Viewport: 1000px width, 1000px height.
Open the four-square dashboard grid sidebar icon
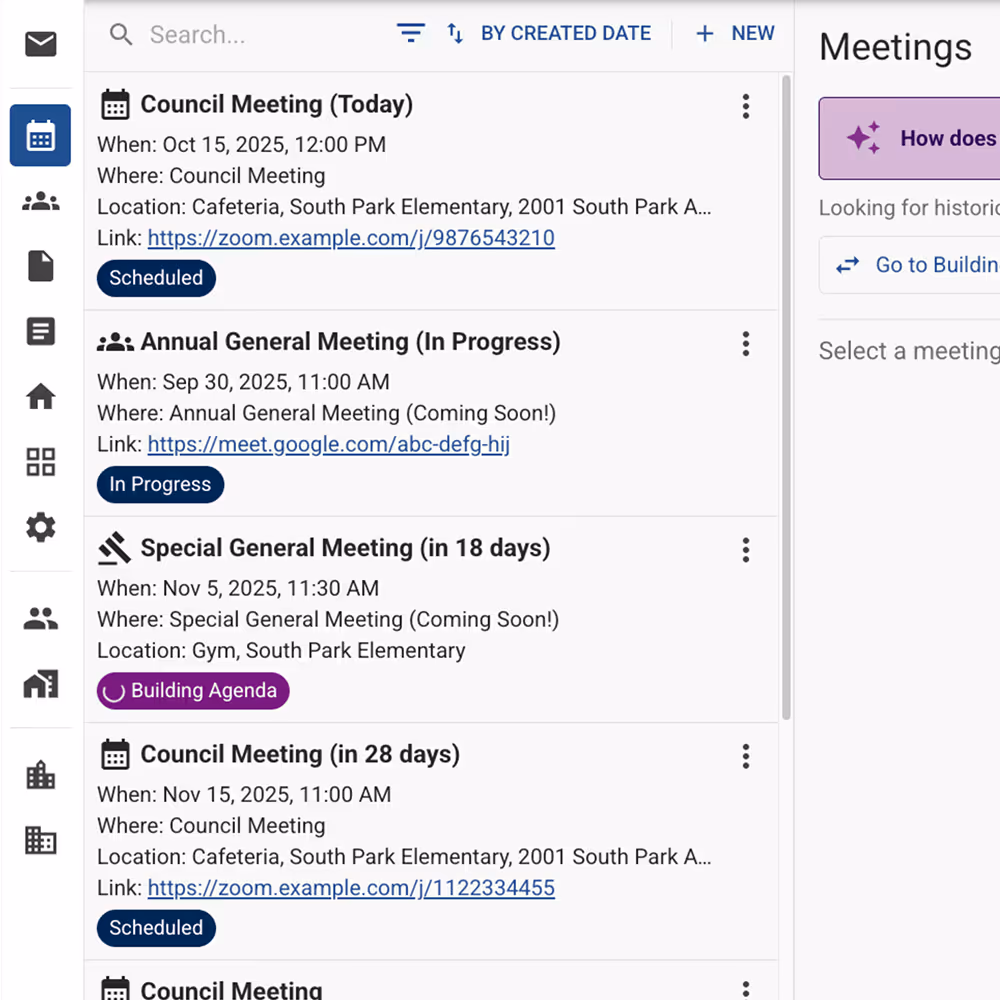pyautogui.click(x=41, y=462)
